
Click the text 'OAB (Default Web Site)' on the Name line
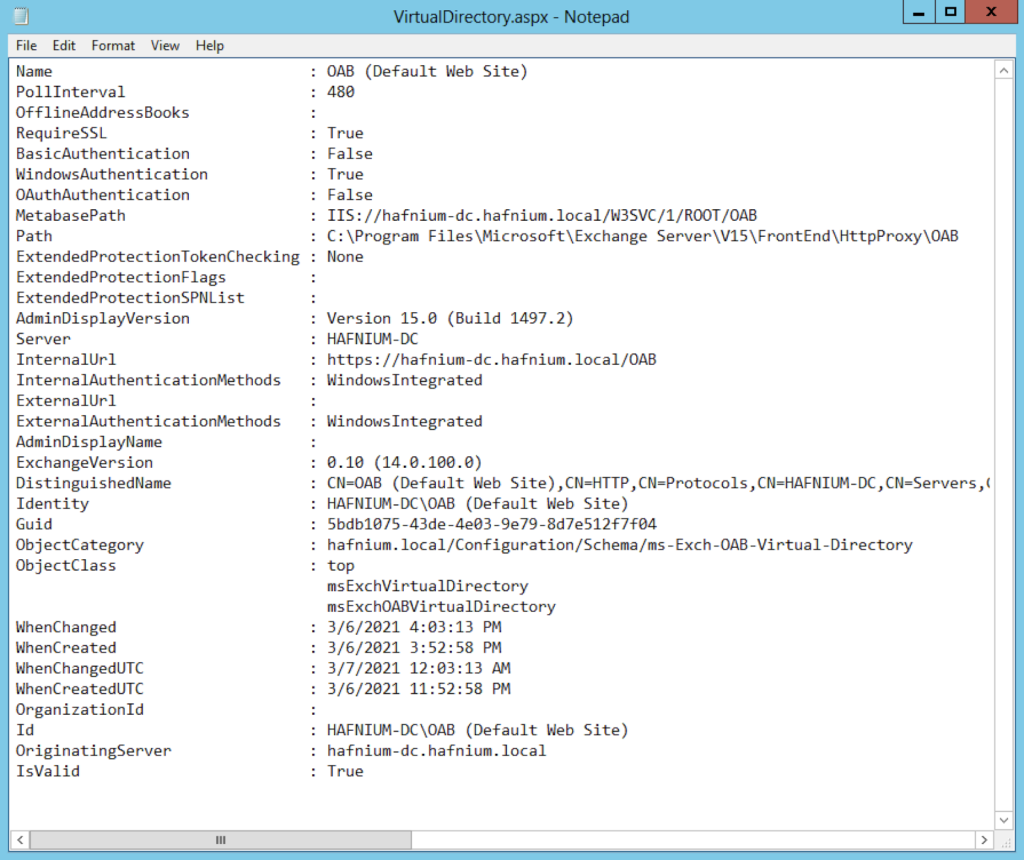click(427, 71)
